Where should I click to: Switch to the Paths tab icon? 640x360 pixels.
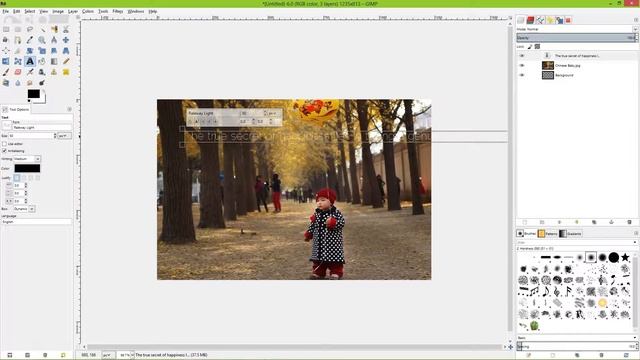[x=540, y=20]
